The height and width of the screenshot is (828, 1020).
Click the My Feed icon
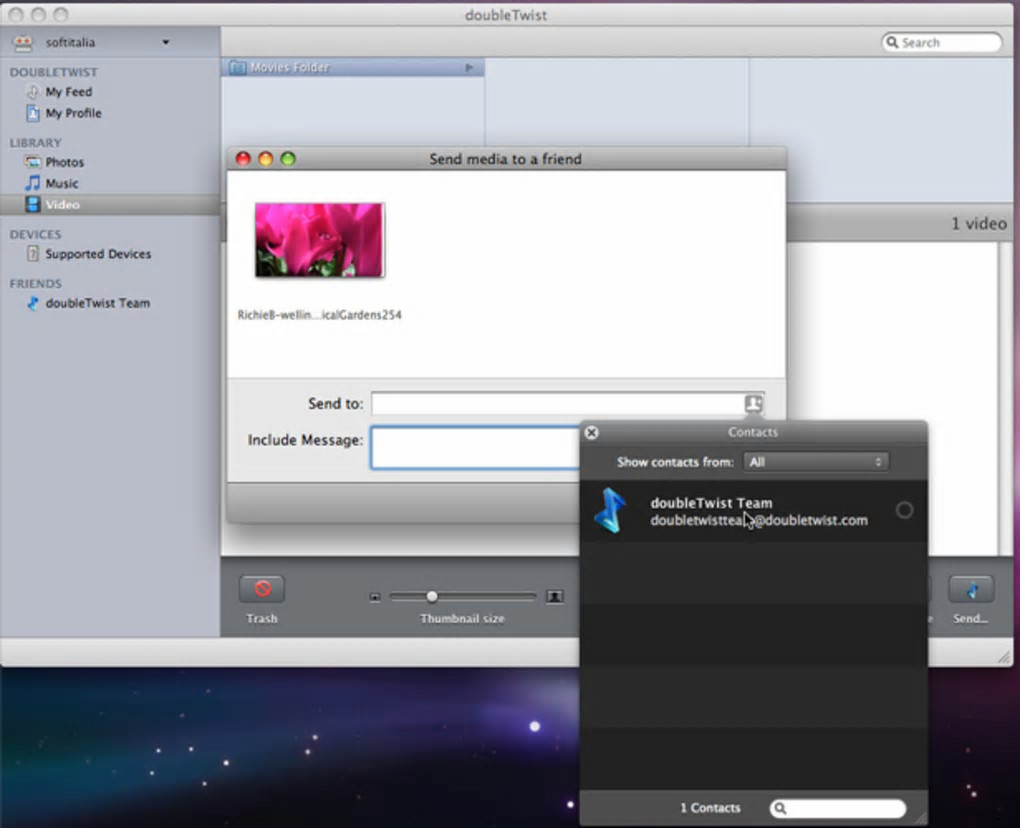(33, 92)
